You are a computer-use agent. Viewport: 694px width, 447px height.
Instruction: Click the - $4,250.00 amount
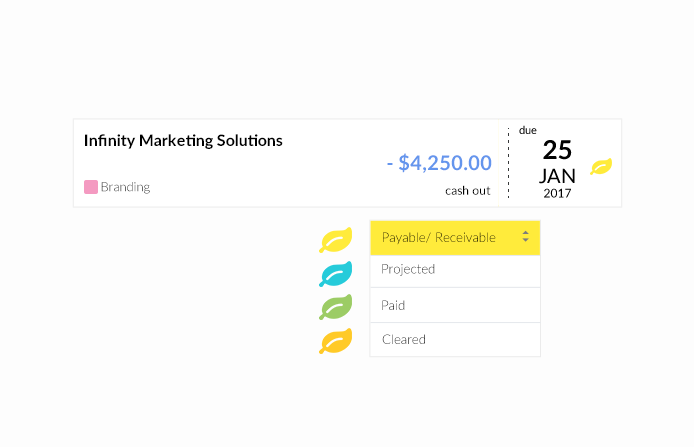point(439,163)
